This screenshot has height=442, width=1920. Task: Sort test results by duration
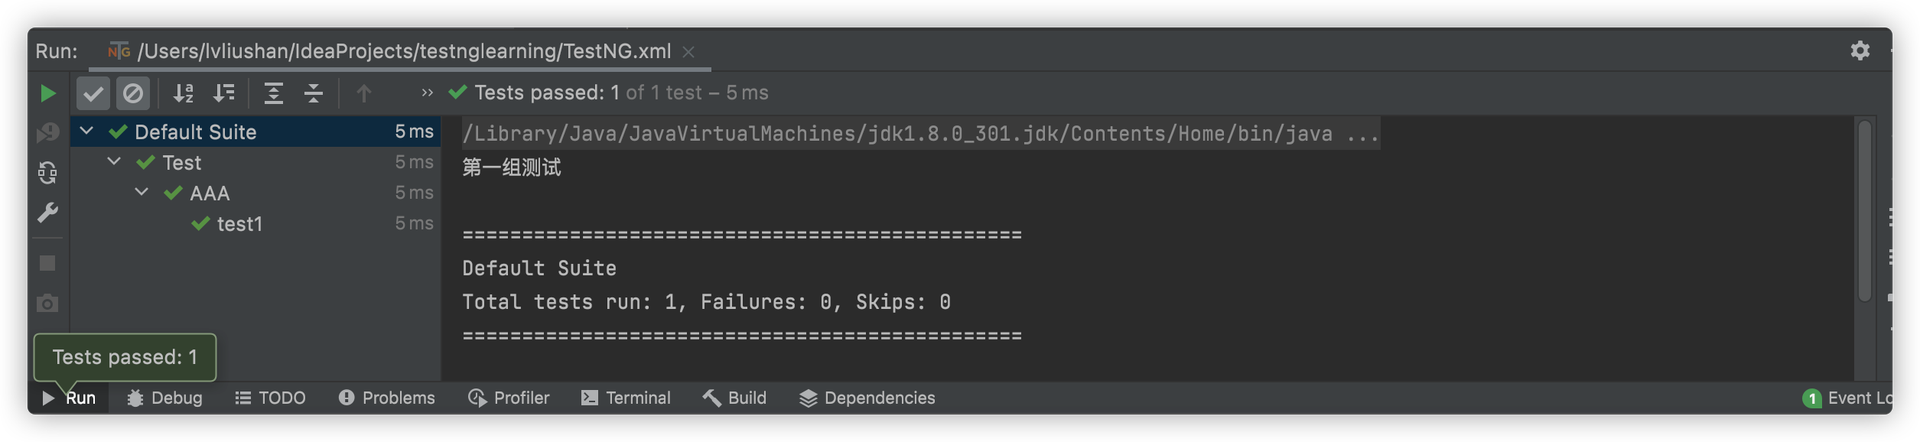click(x=224, y=93)
